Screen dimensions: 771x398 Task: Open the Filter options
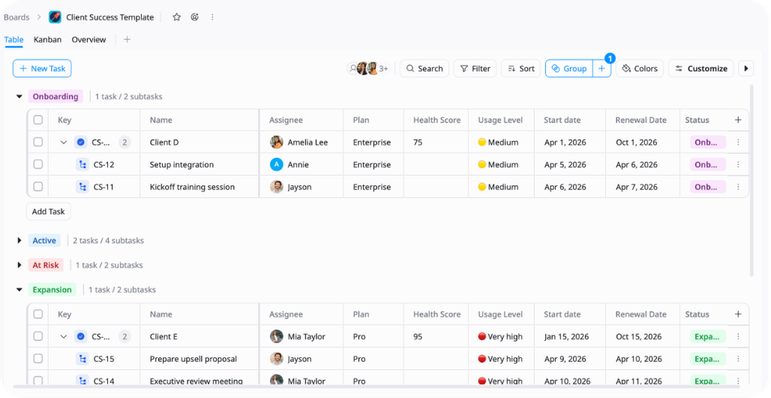point(475,68)
